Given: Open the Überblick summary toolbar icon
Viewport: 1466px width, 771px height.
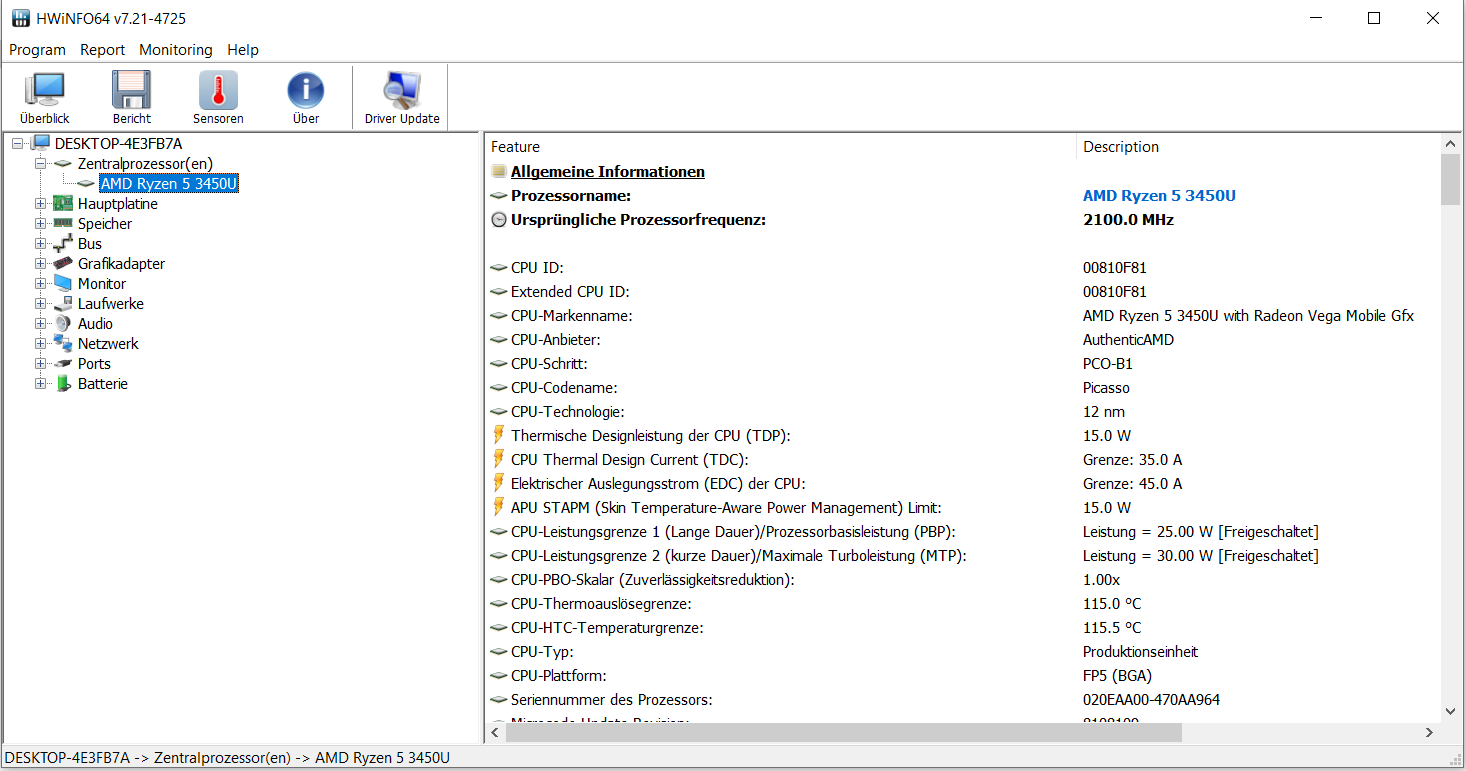Looking at the screenshot, I should pyautogui.click(x=44, y=97).
